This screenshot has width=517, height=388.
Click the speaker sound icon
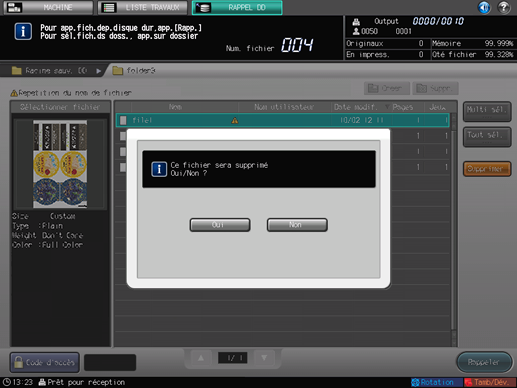click(x=484, y=7)
